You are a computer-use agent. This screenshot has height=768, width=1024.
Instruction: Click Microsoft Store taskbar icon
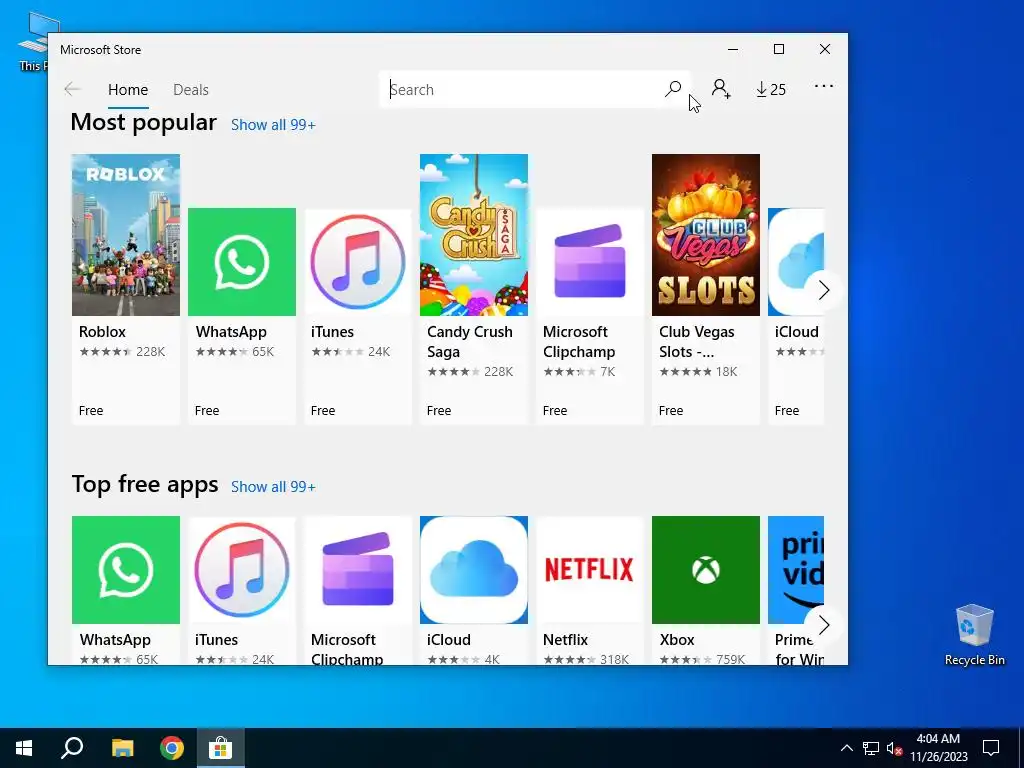(x=221, y=748)
